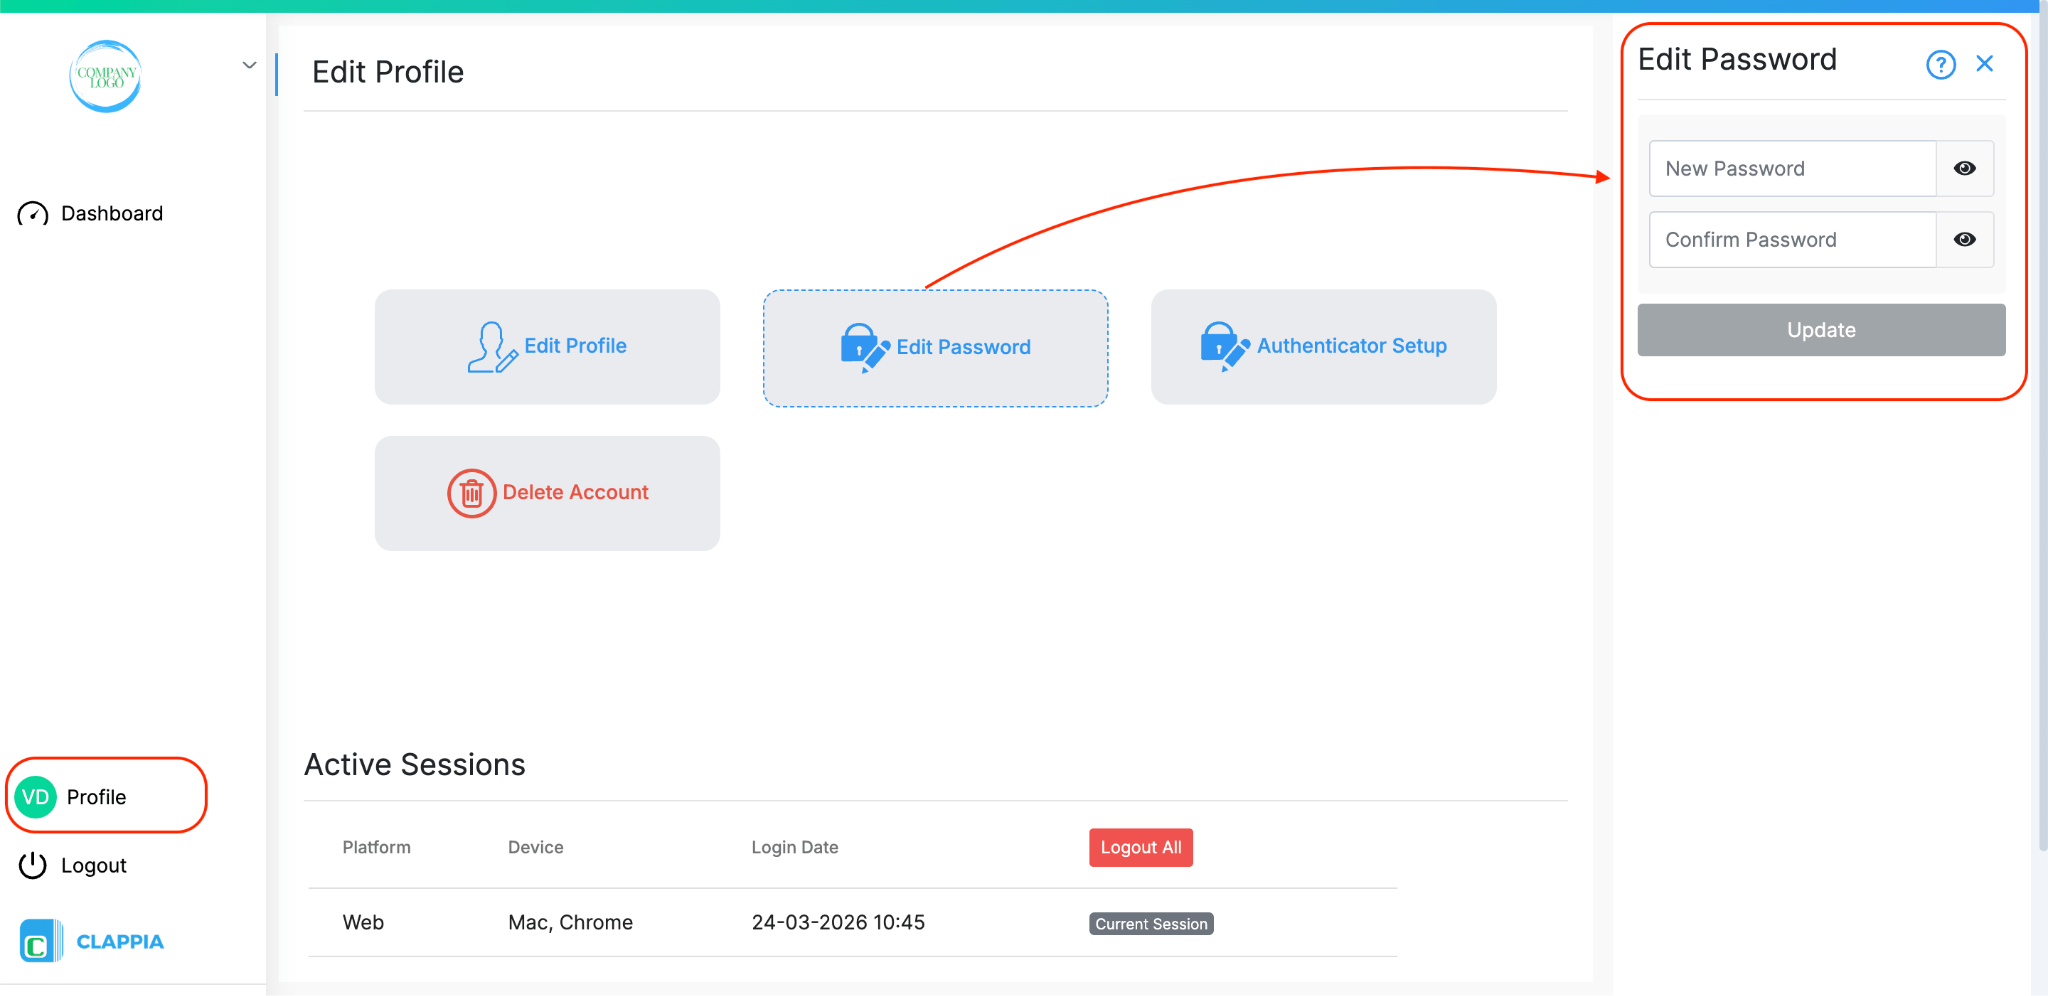Show Confirm Password with eye toggle

[x=1965, y=240]
